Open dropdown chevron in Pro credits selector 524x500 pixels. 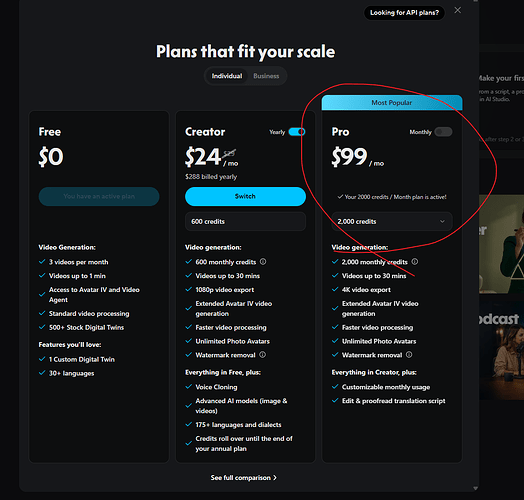[x=442, y=221]
